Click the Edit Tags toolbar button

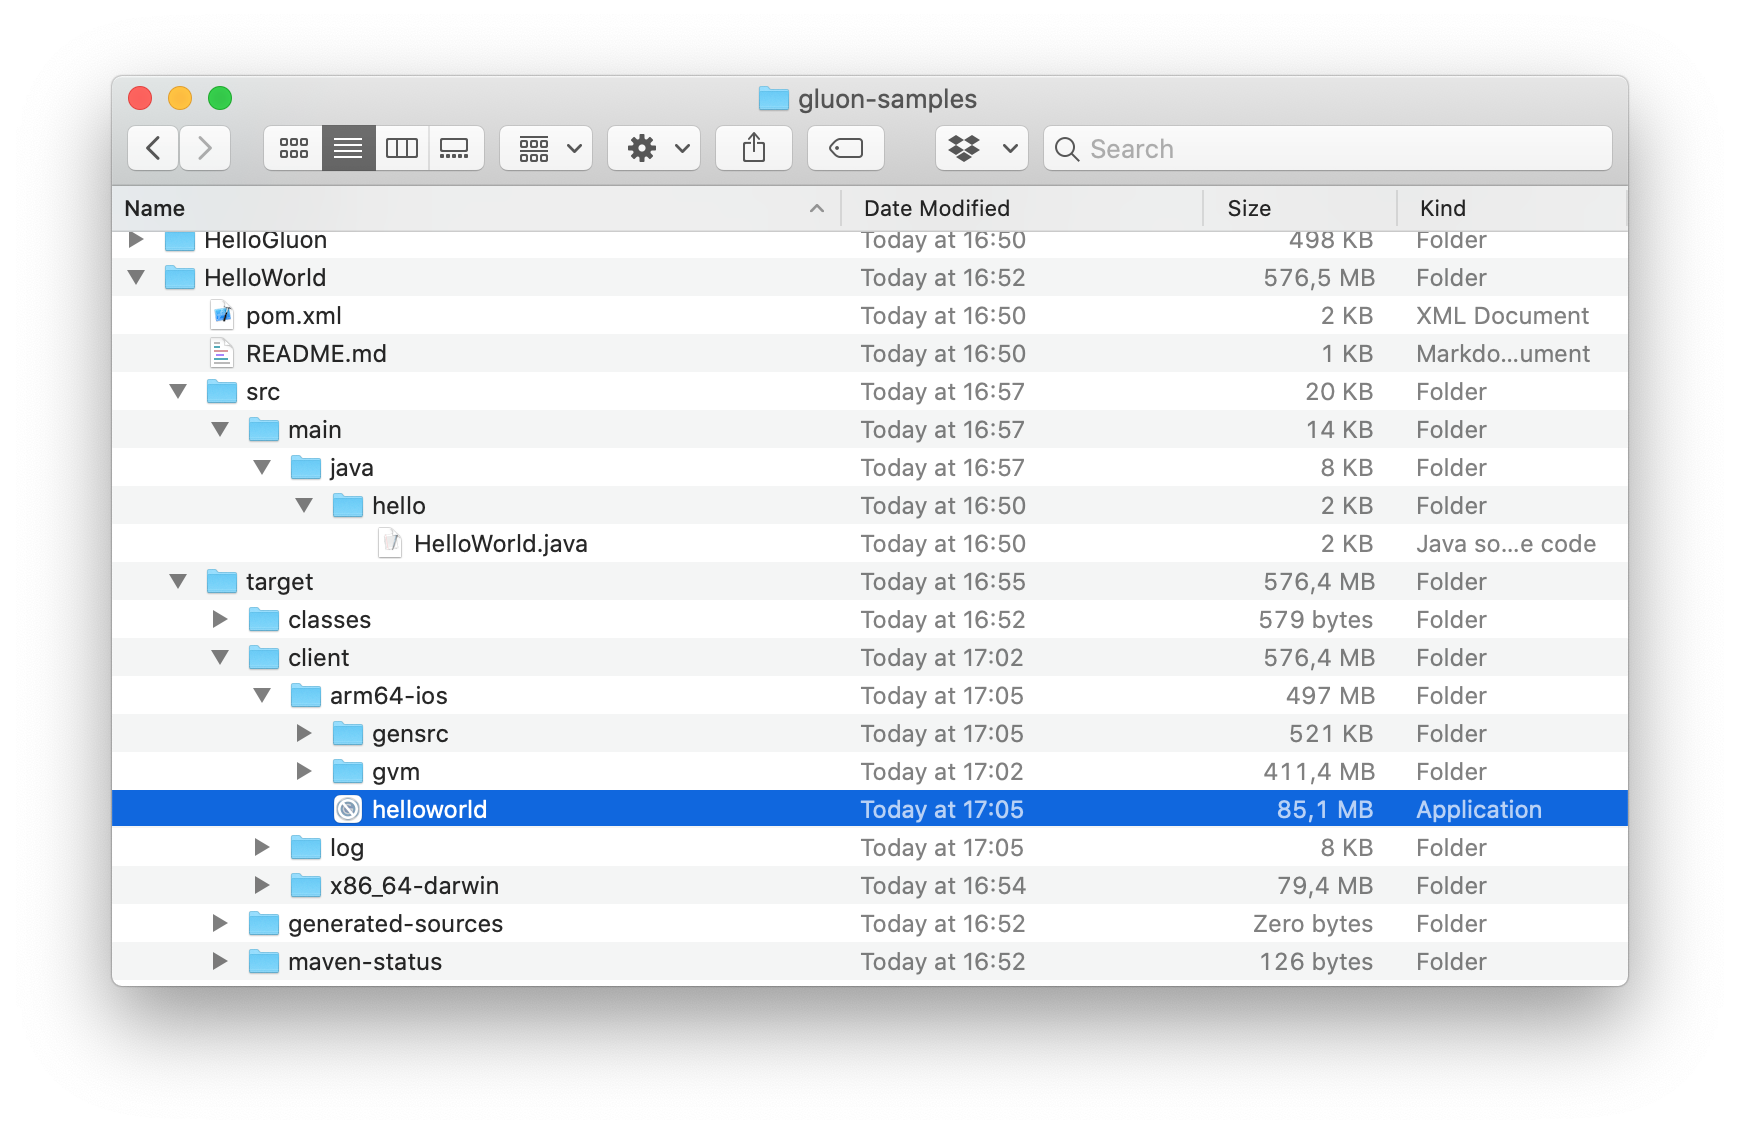point(846,149)
